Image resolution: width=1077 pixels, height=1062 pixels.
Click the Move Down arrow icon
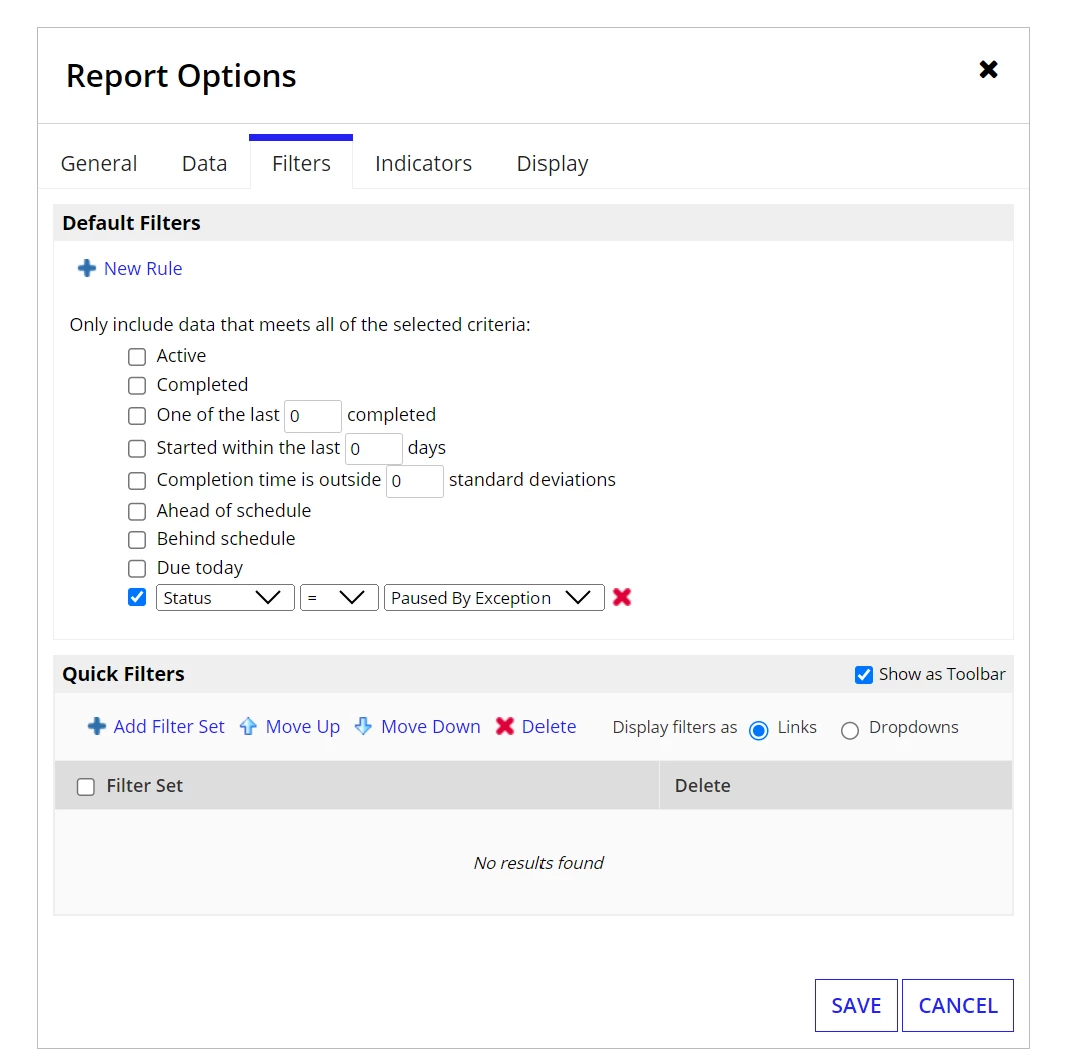point(363,726)
